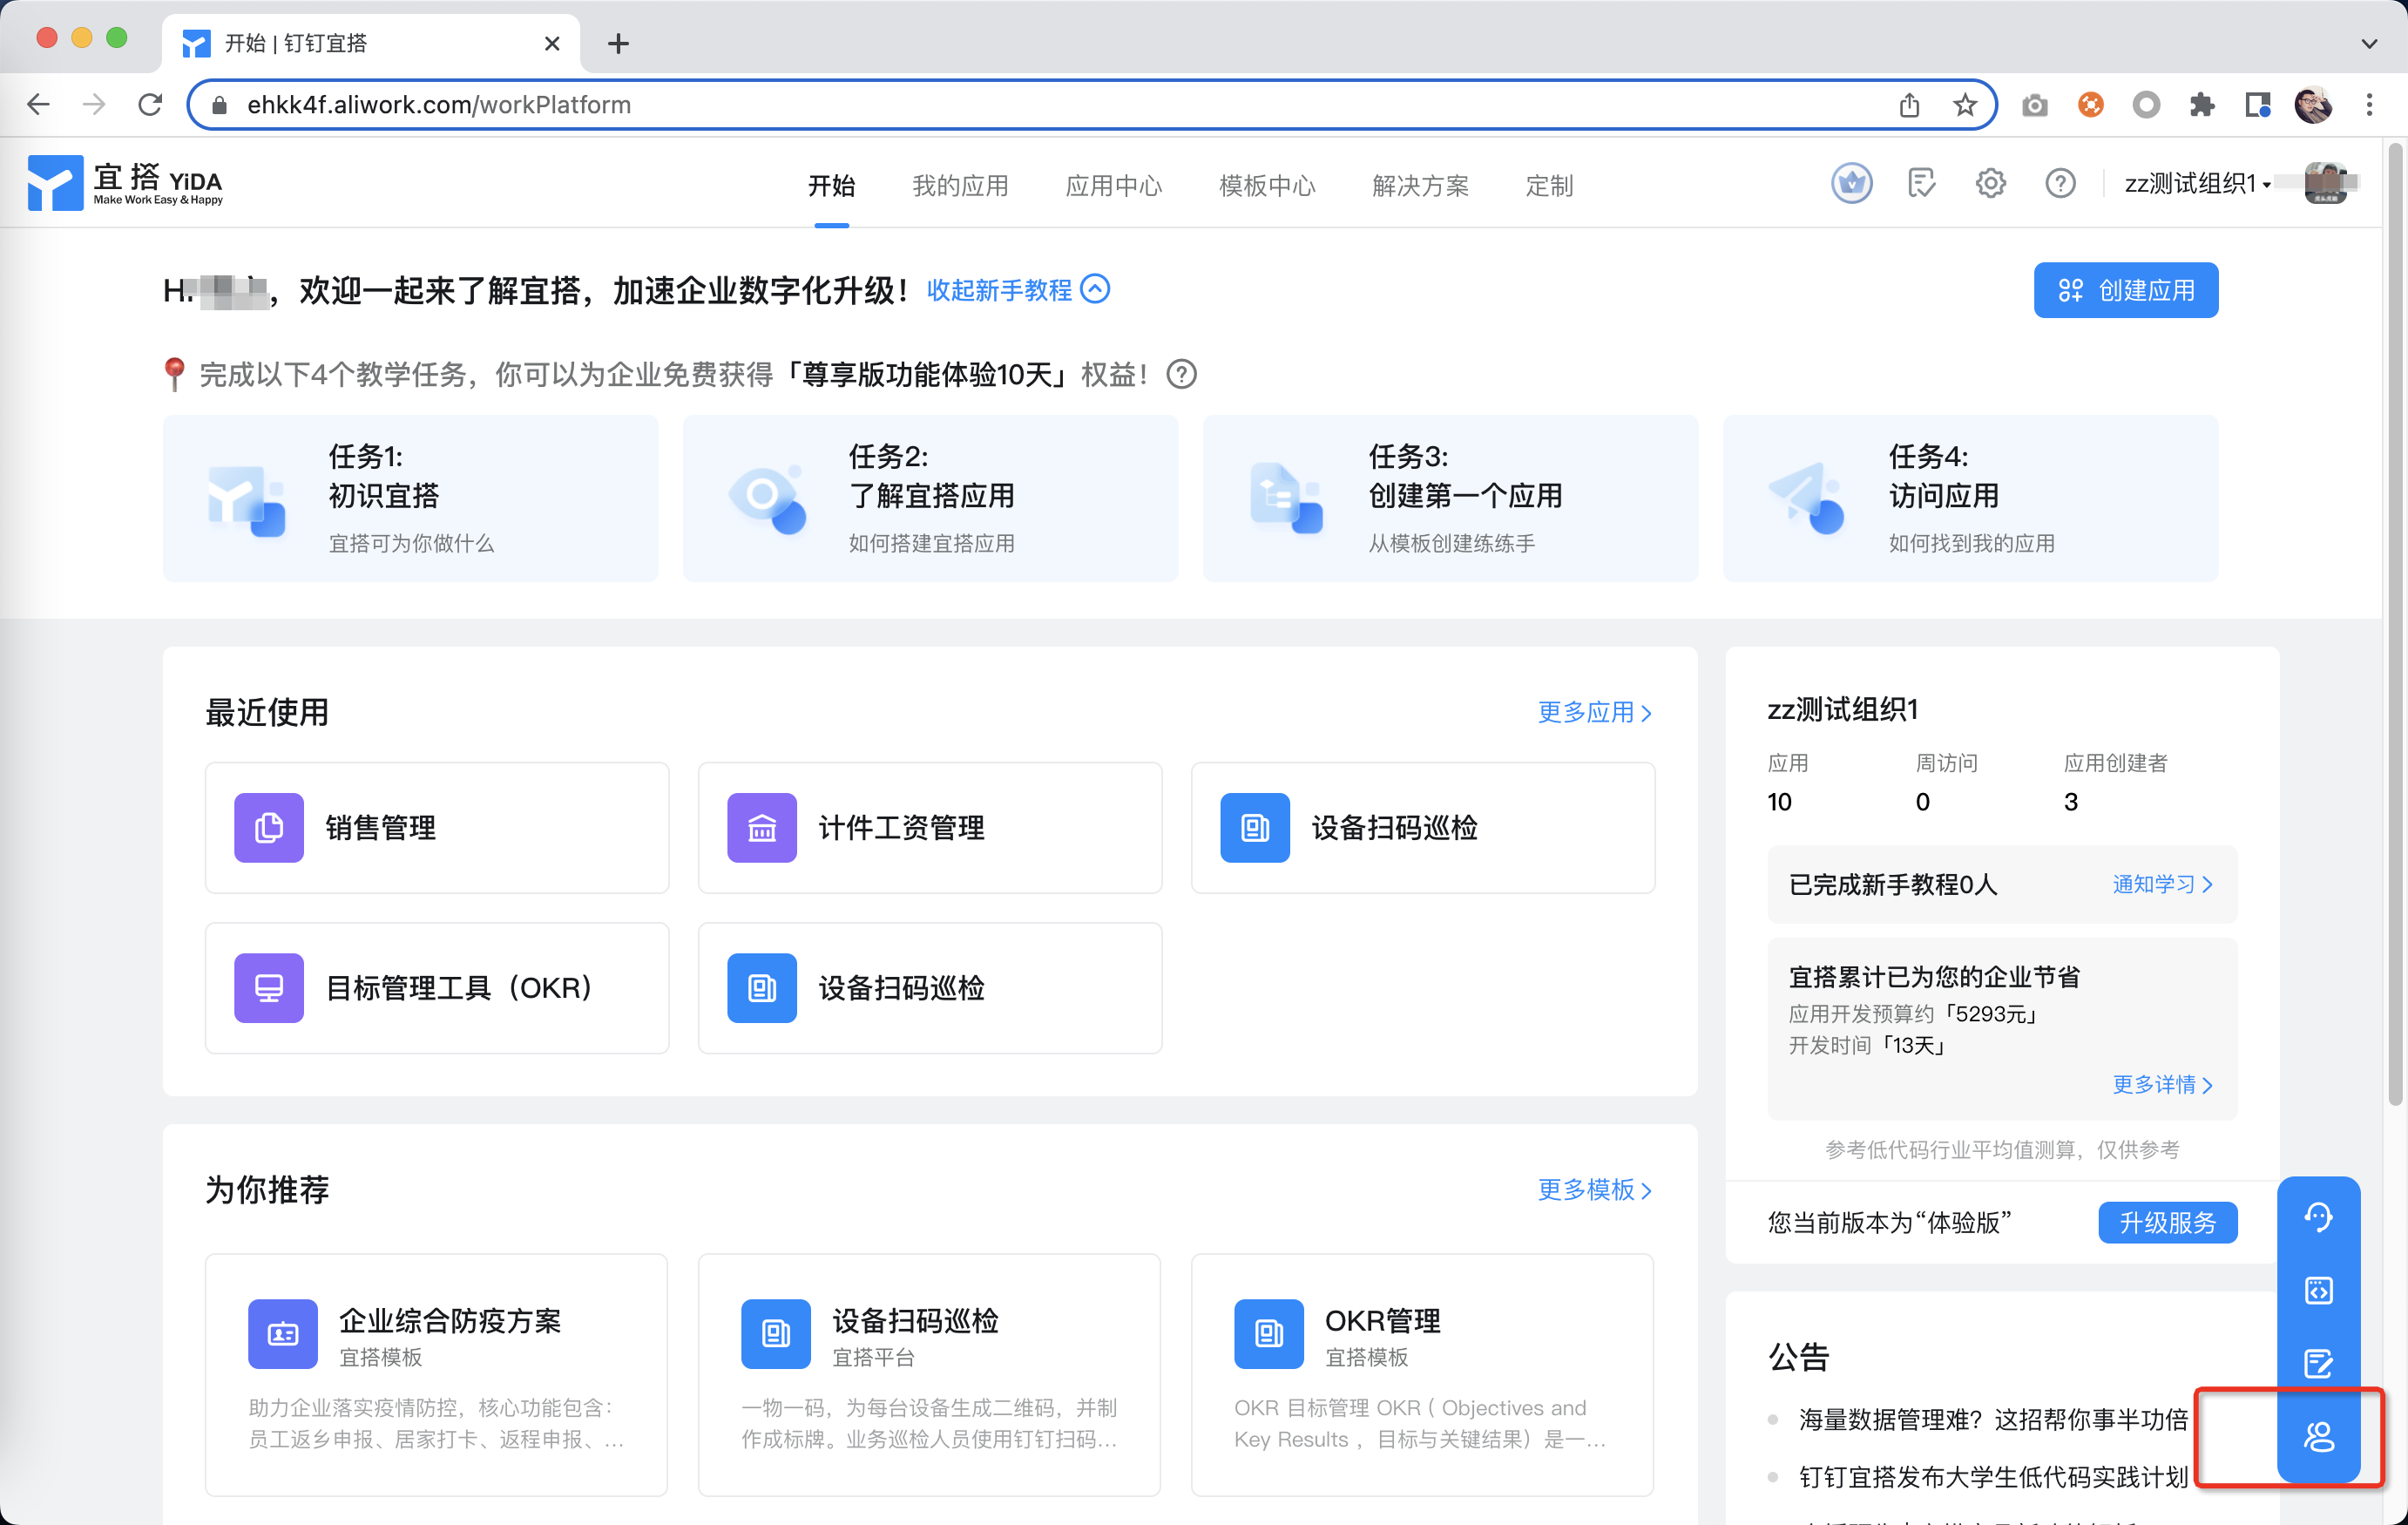The image size is (2408, 1525).
Task: Open 定制 tab
Action: 1549,185
